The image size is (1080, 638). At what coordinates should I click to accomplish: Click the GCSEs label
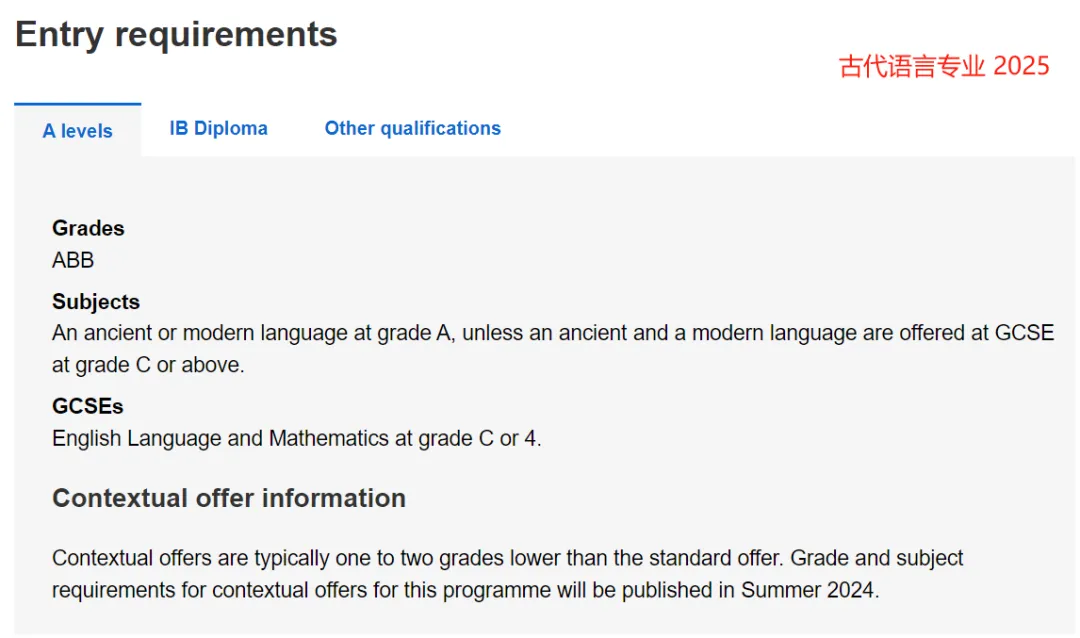click(87, 406)
